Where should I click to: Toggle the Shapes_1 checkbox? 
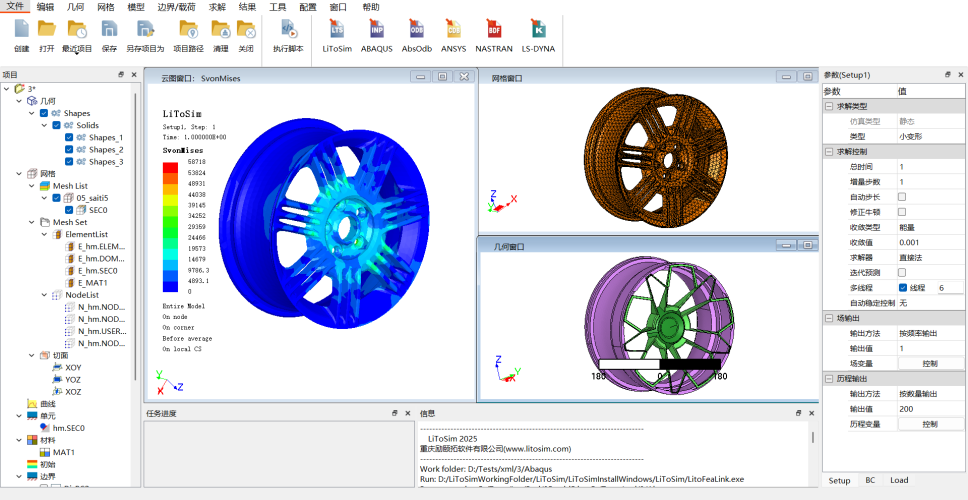pos(69,138)
